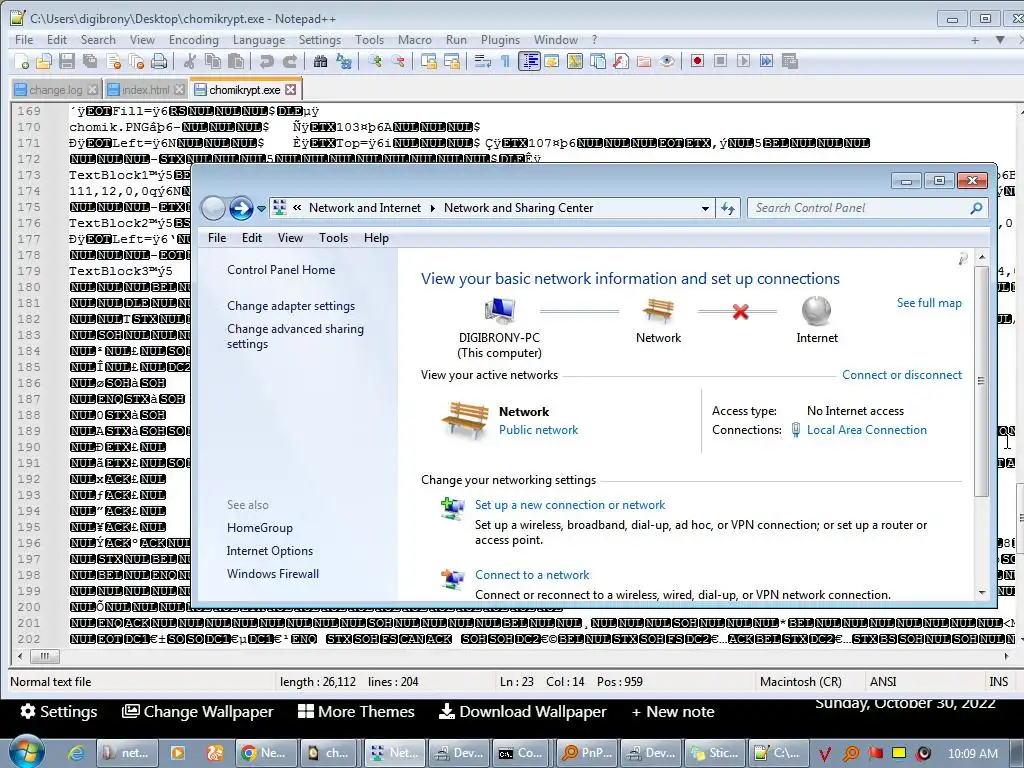Click the Stop Recording macro icon

click(720, 61)
